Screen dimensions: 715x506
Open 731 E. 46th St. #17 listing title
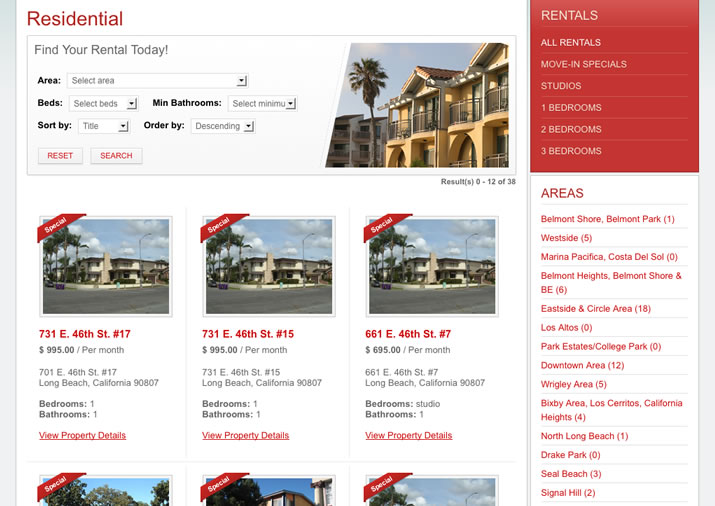[85, 334]
